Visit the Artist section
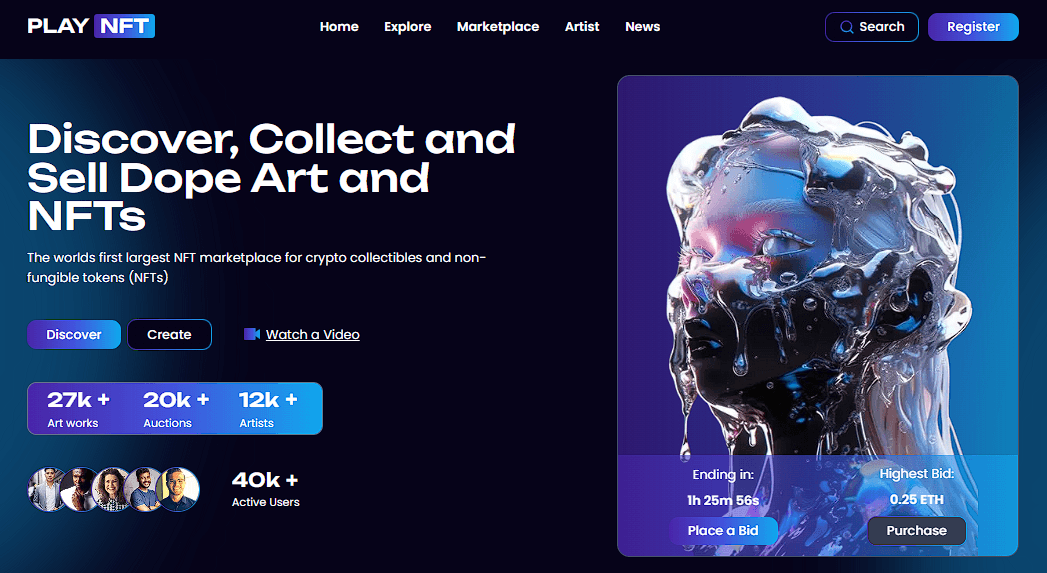Screen dimensions: 1047x573 click(x=582, y=27)
